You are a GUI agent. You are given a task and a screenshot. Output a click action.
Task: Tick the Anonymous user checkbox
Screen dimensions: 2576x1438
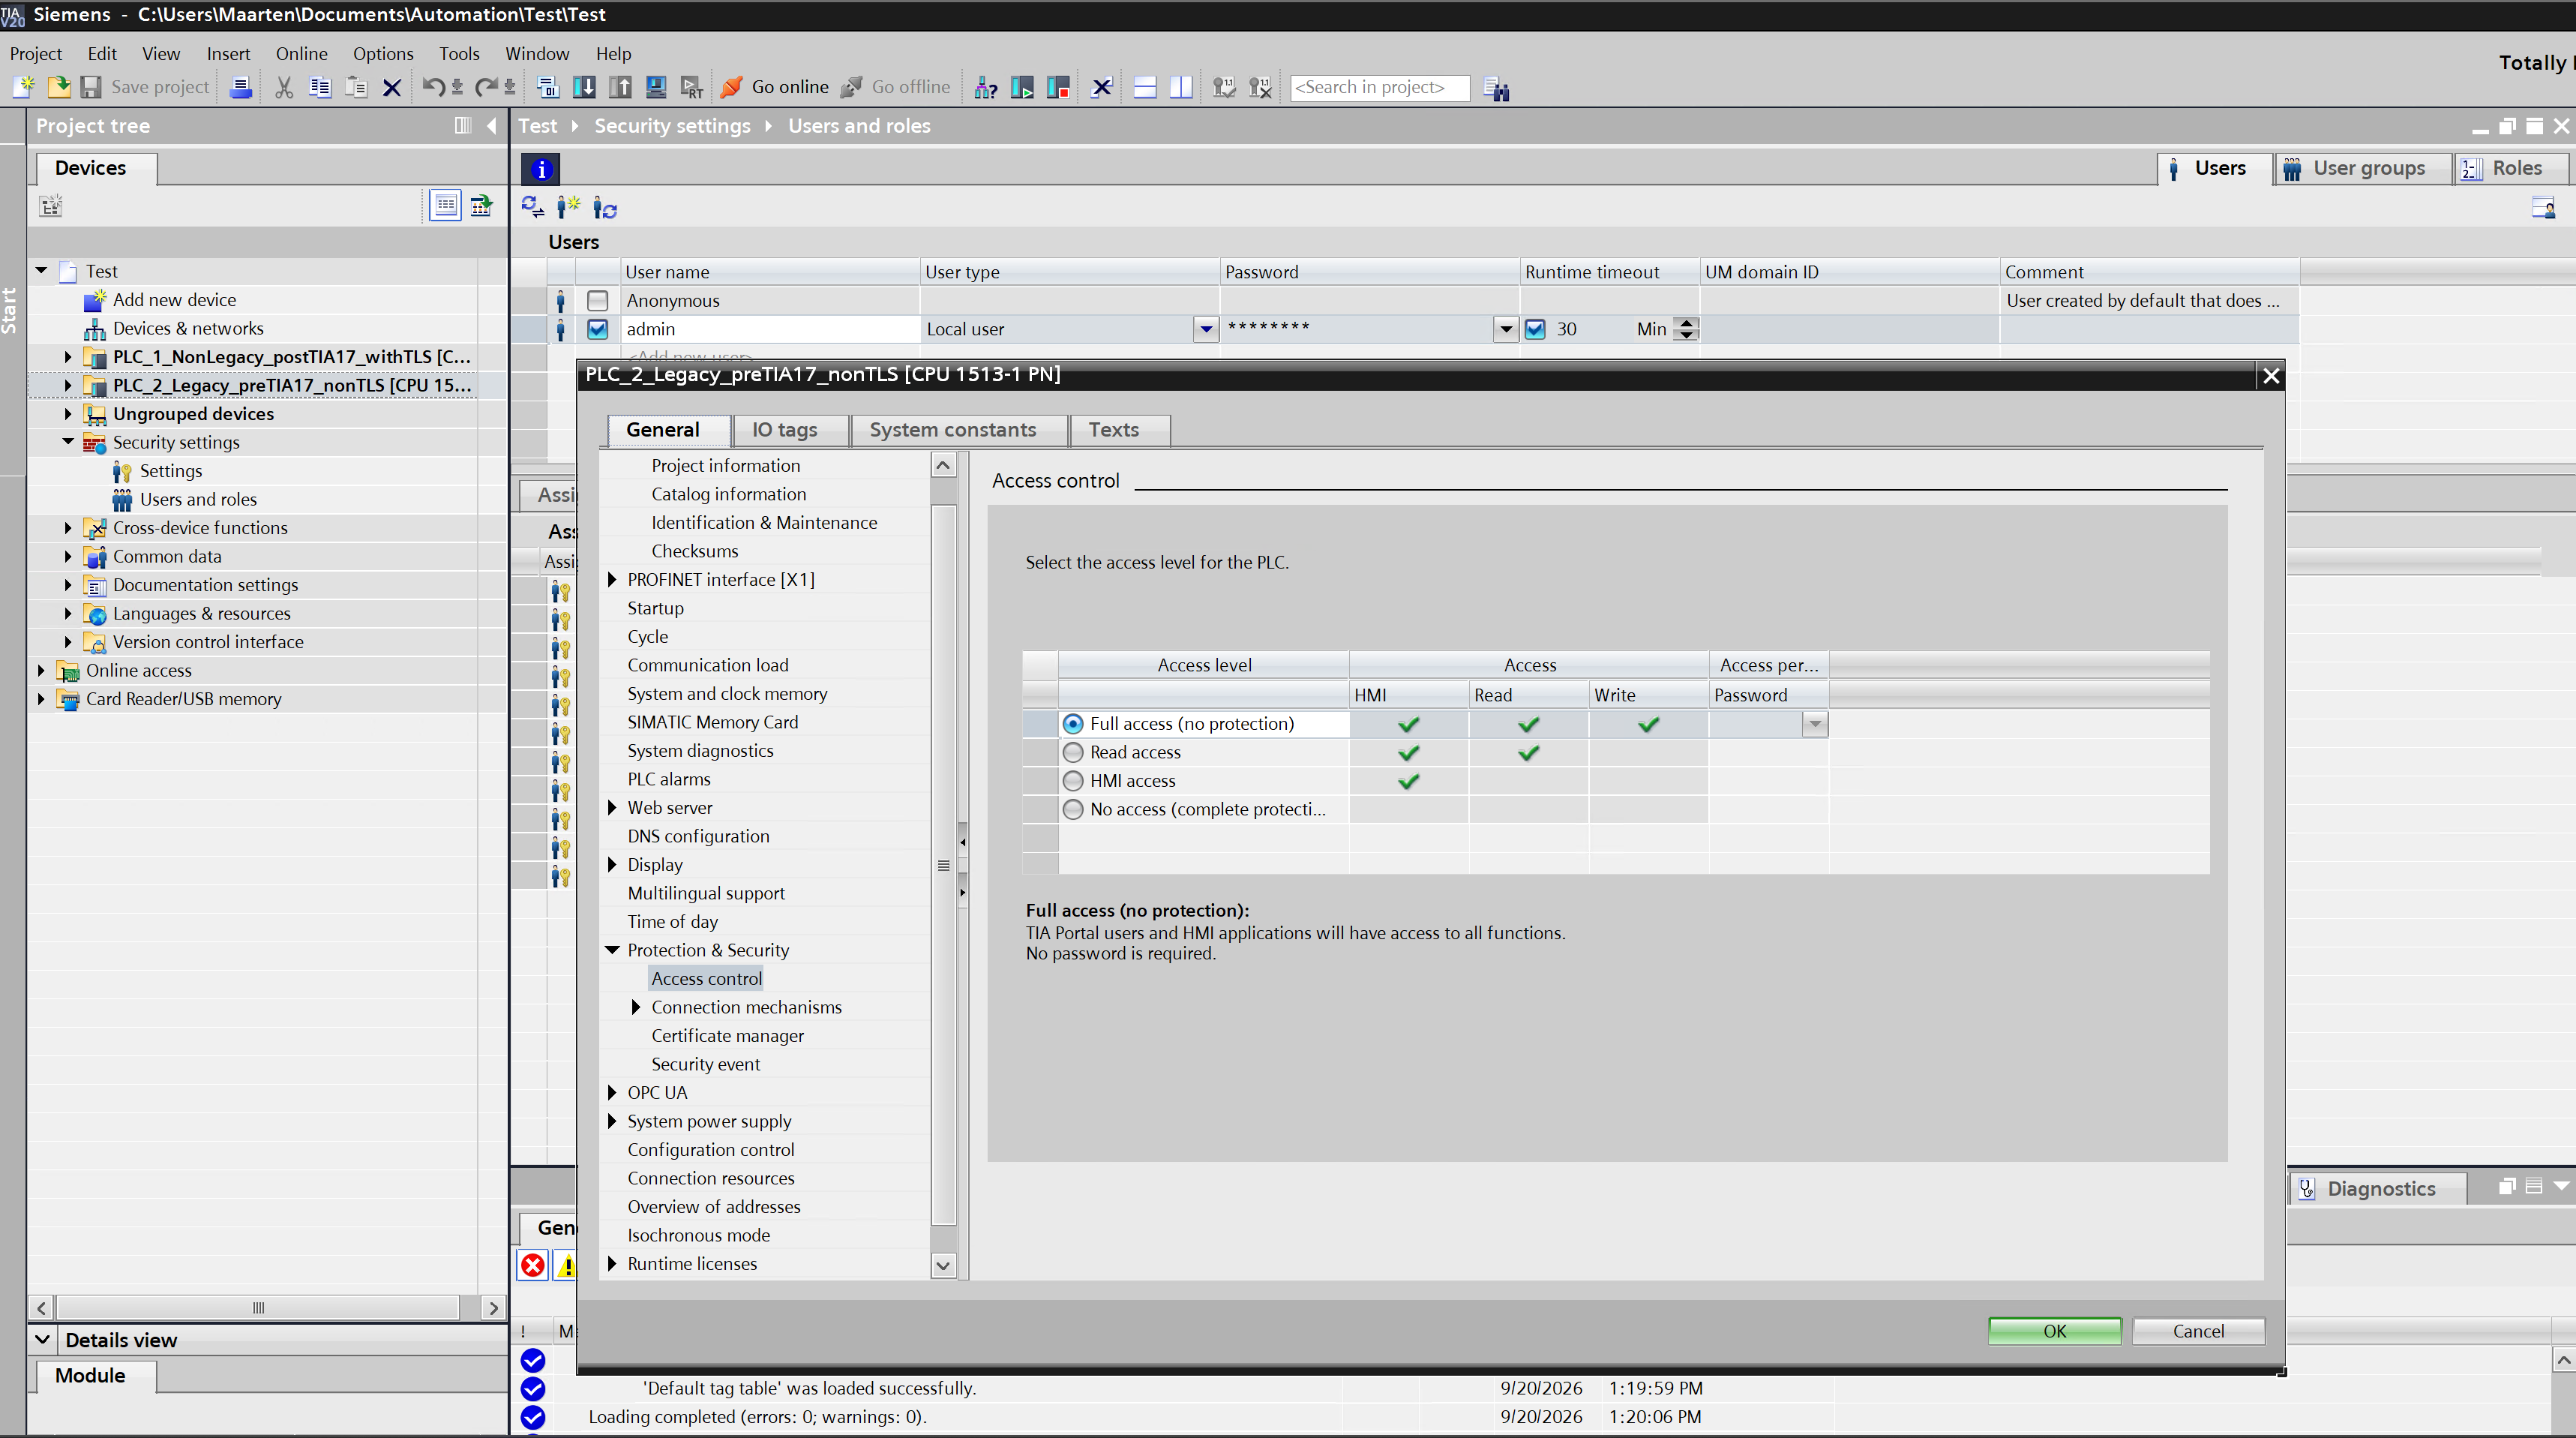pyautogui.click(x=597, y=300)
